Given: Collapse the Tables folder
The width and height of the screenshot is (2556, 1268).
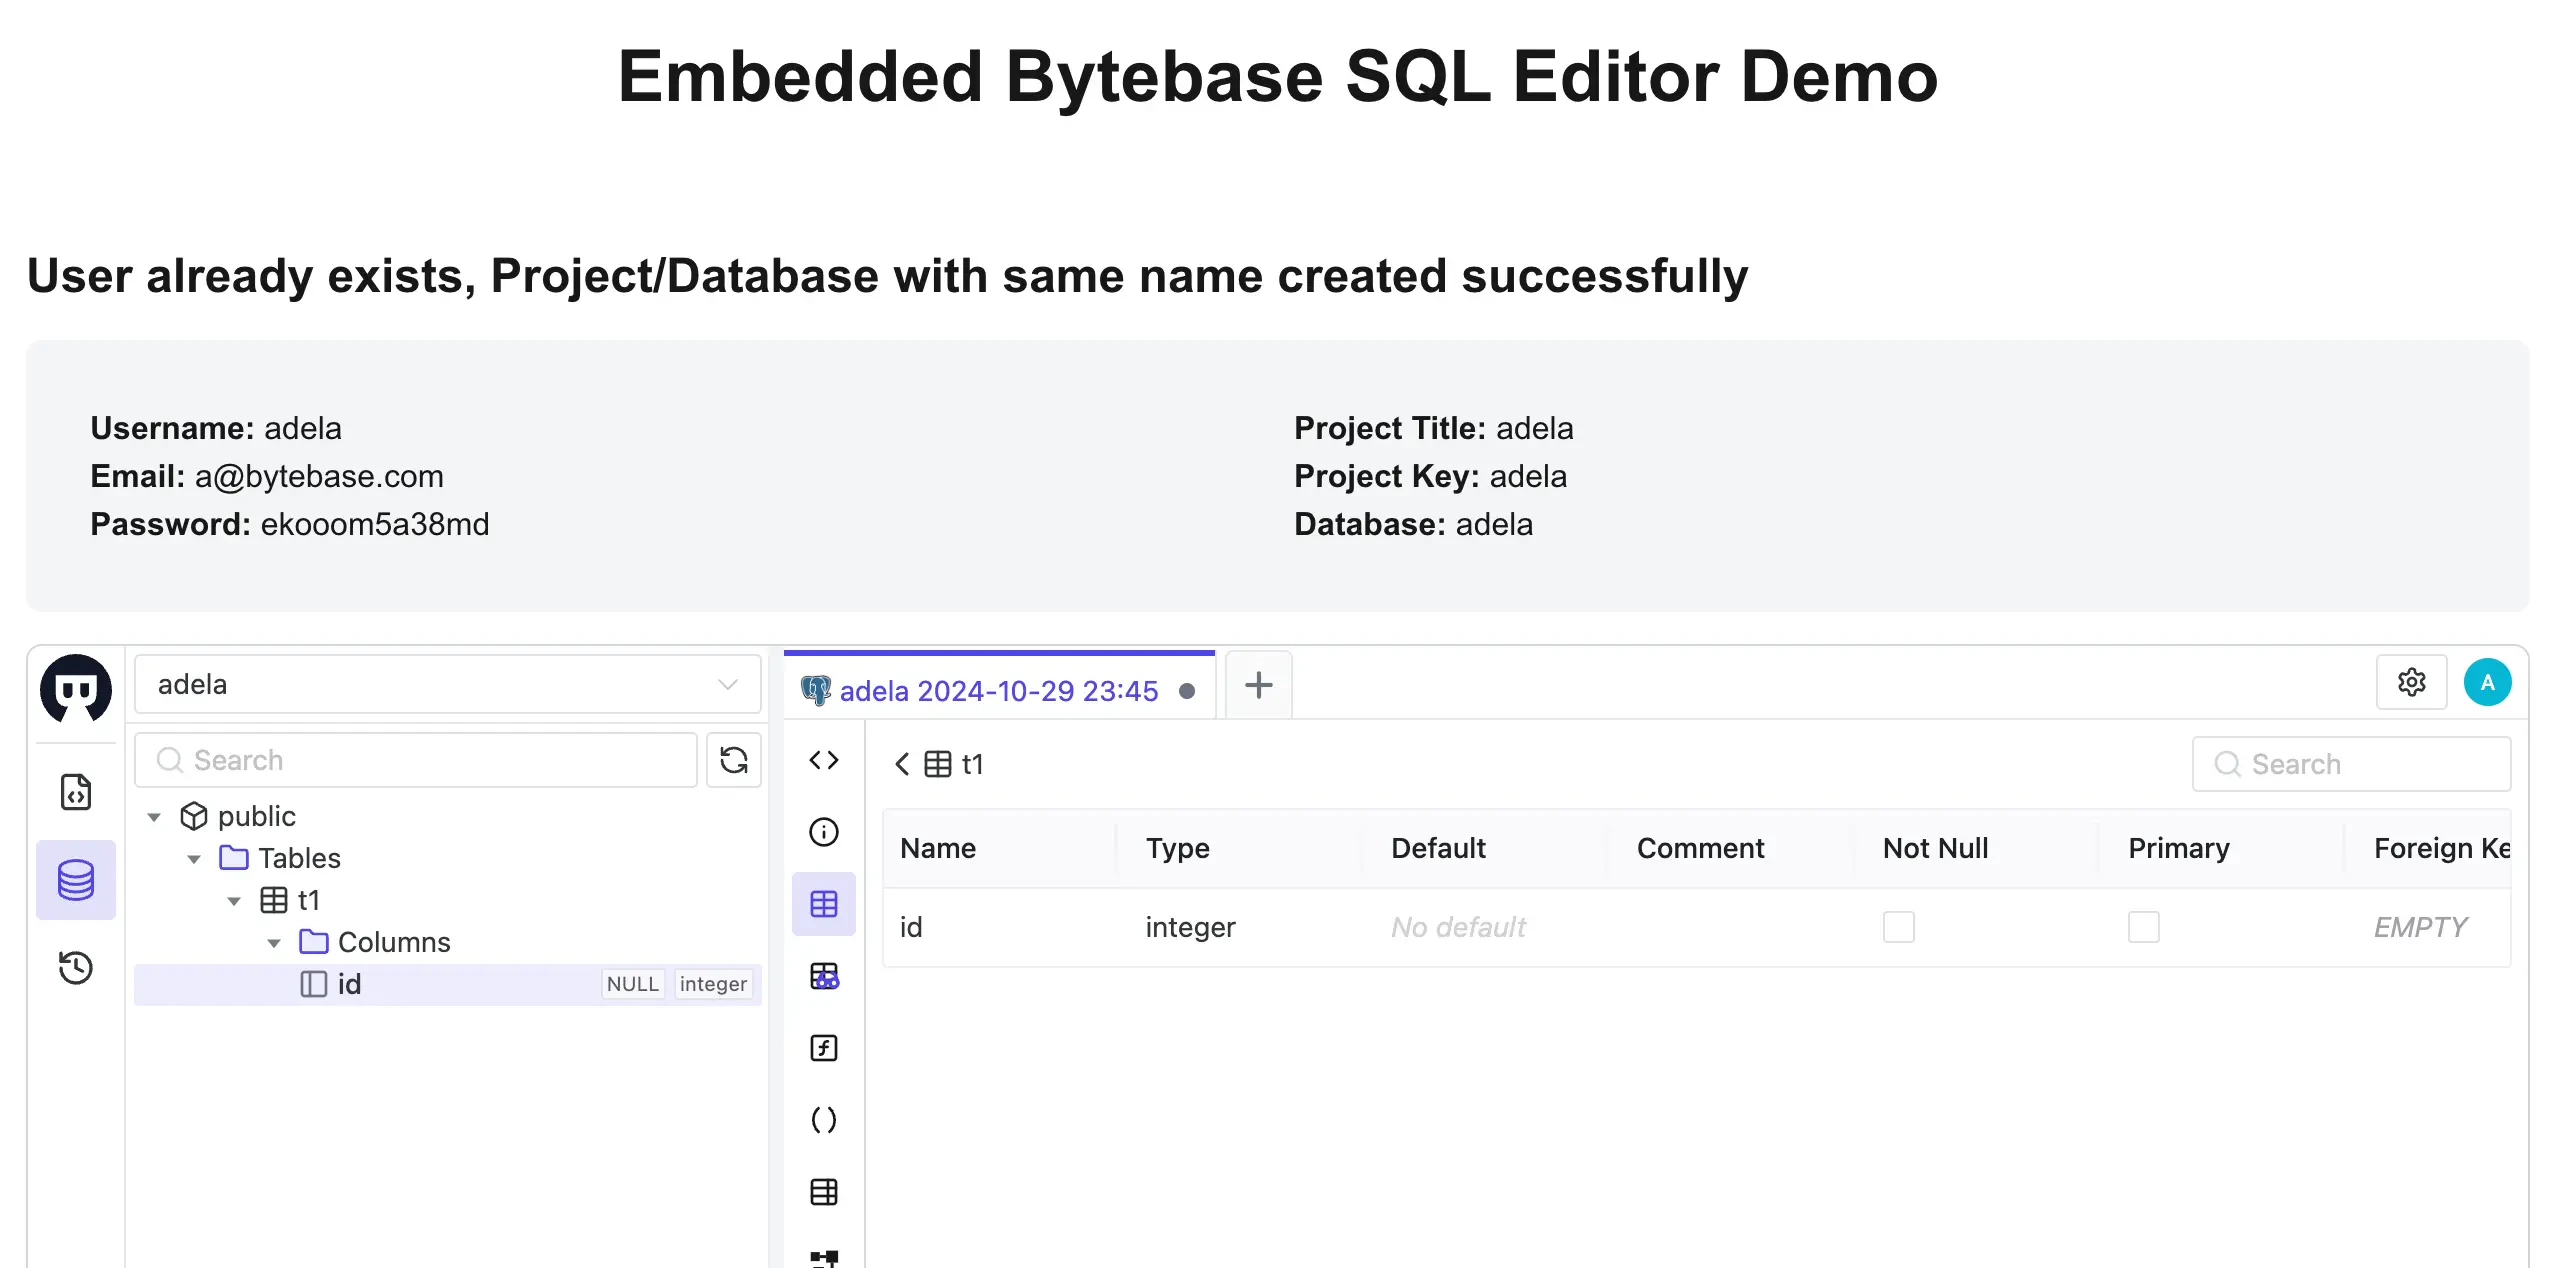Looking at the screenshot, I should coord(194,859).
